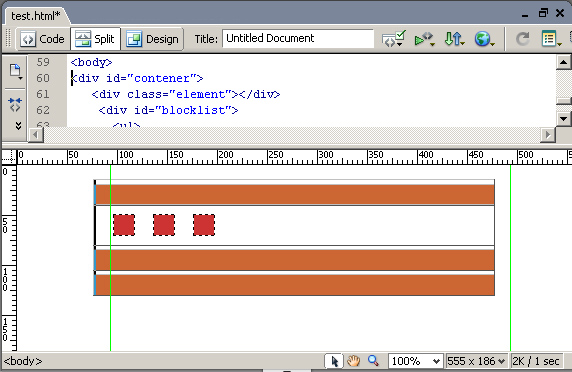Open the Check browser compatibility menu
572x372 pixels.
click(x=394, y=39)
